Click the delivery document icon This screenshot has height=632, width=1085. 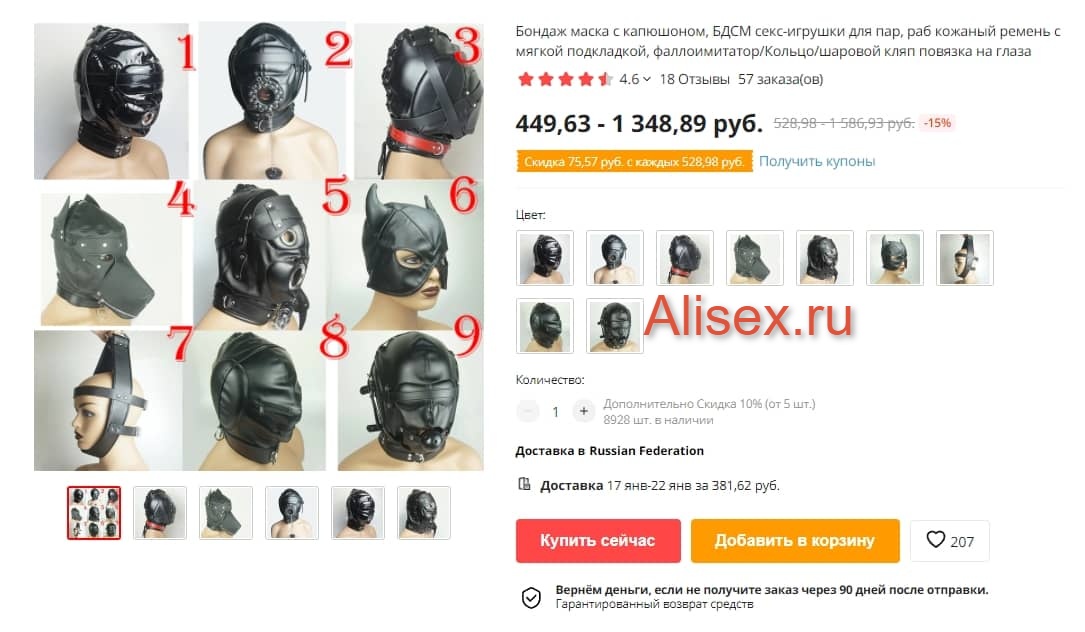(x=525, y=484)
